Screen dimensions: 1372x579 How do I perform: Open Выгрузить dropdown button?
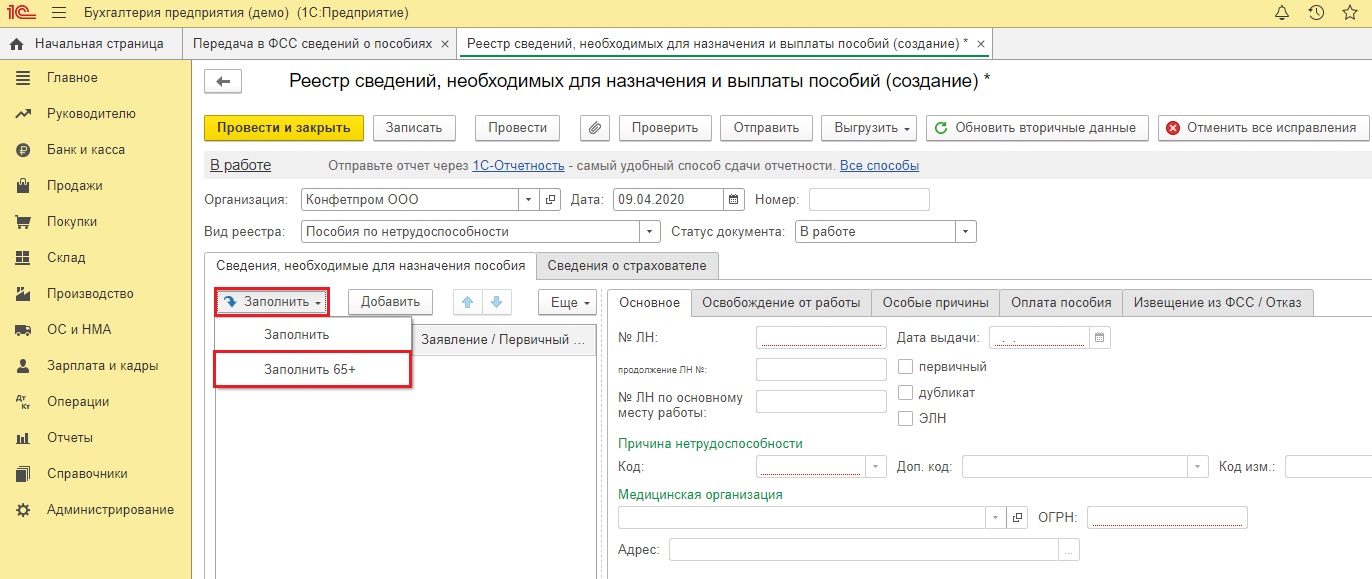869,128
